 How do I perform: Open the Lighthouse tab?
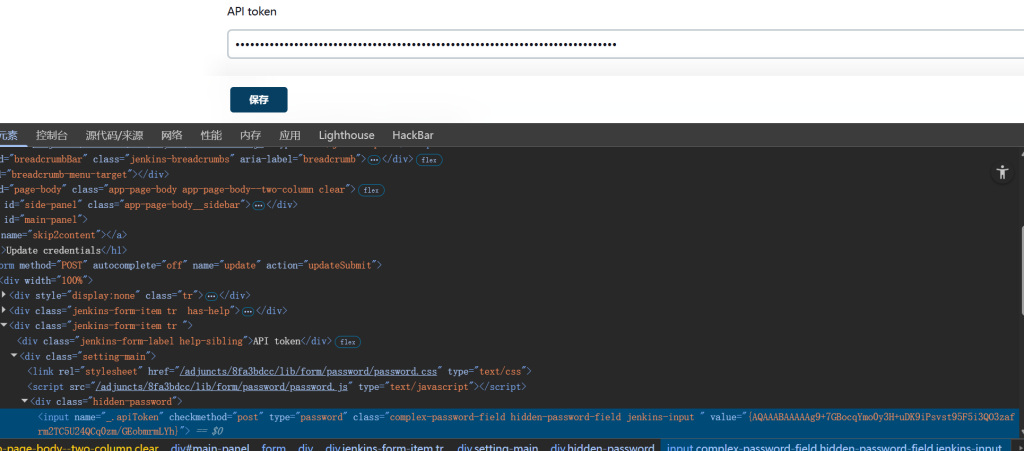pyautogui.click(x=346, y=136)
